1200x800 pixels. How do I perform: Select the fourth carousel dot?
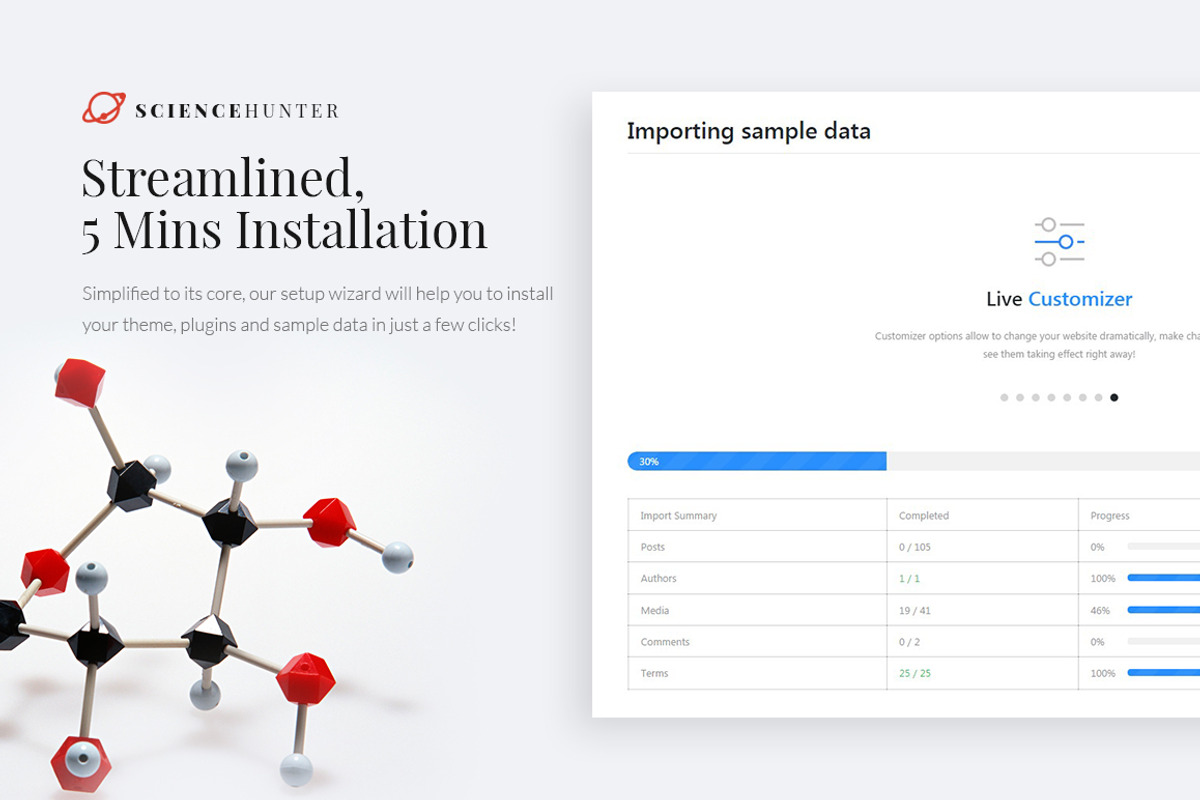1051,398
